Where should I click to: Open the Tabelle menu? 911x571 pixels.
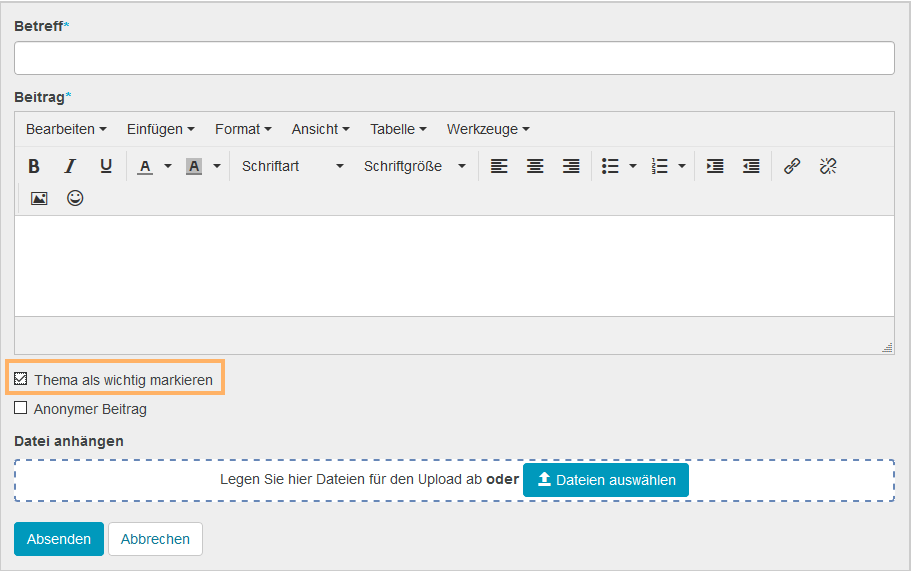[x=398, y=129]
